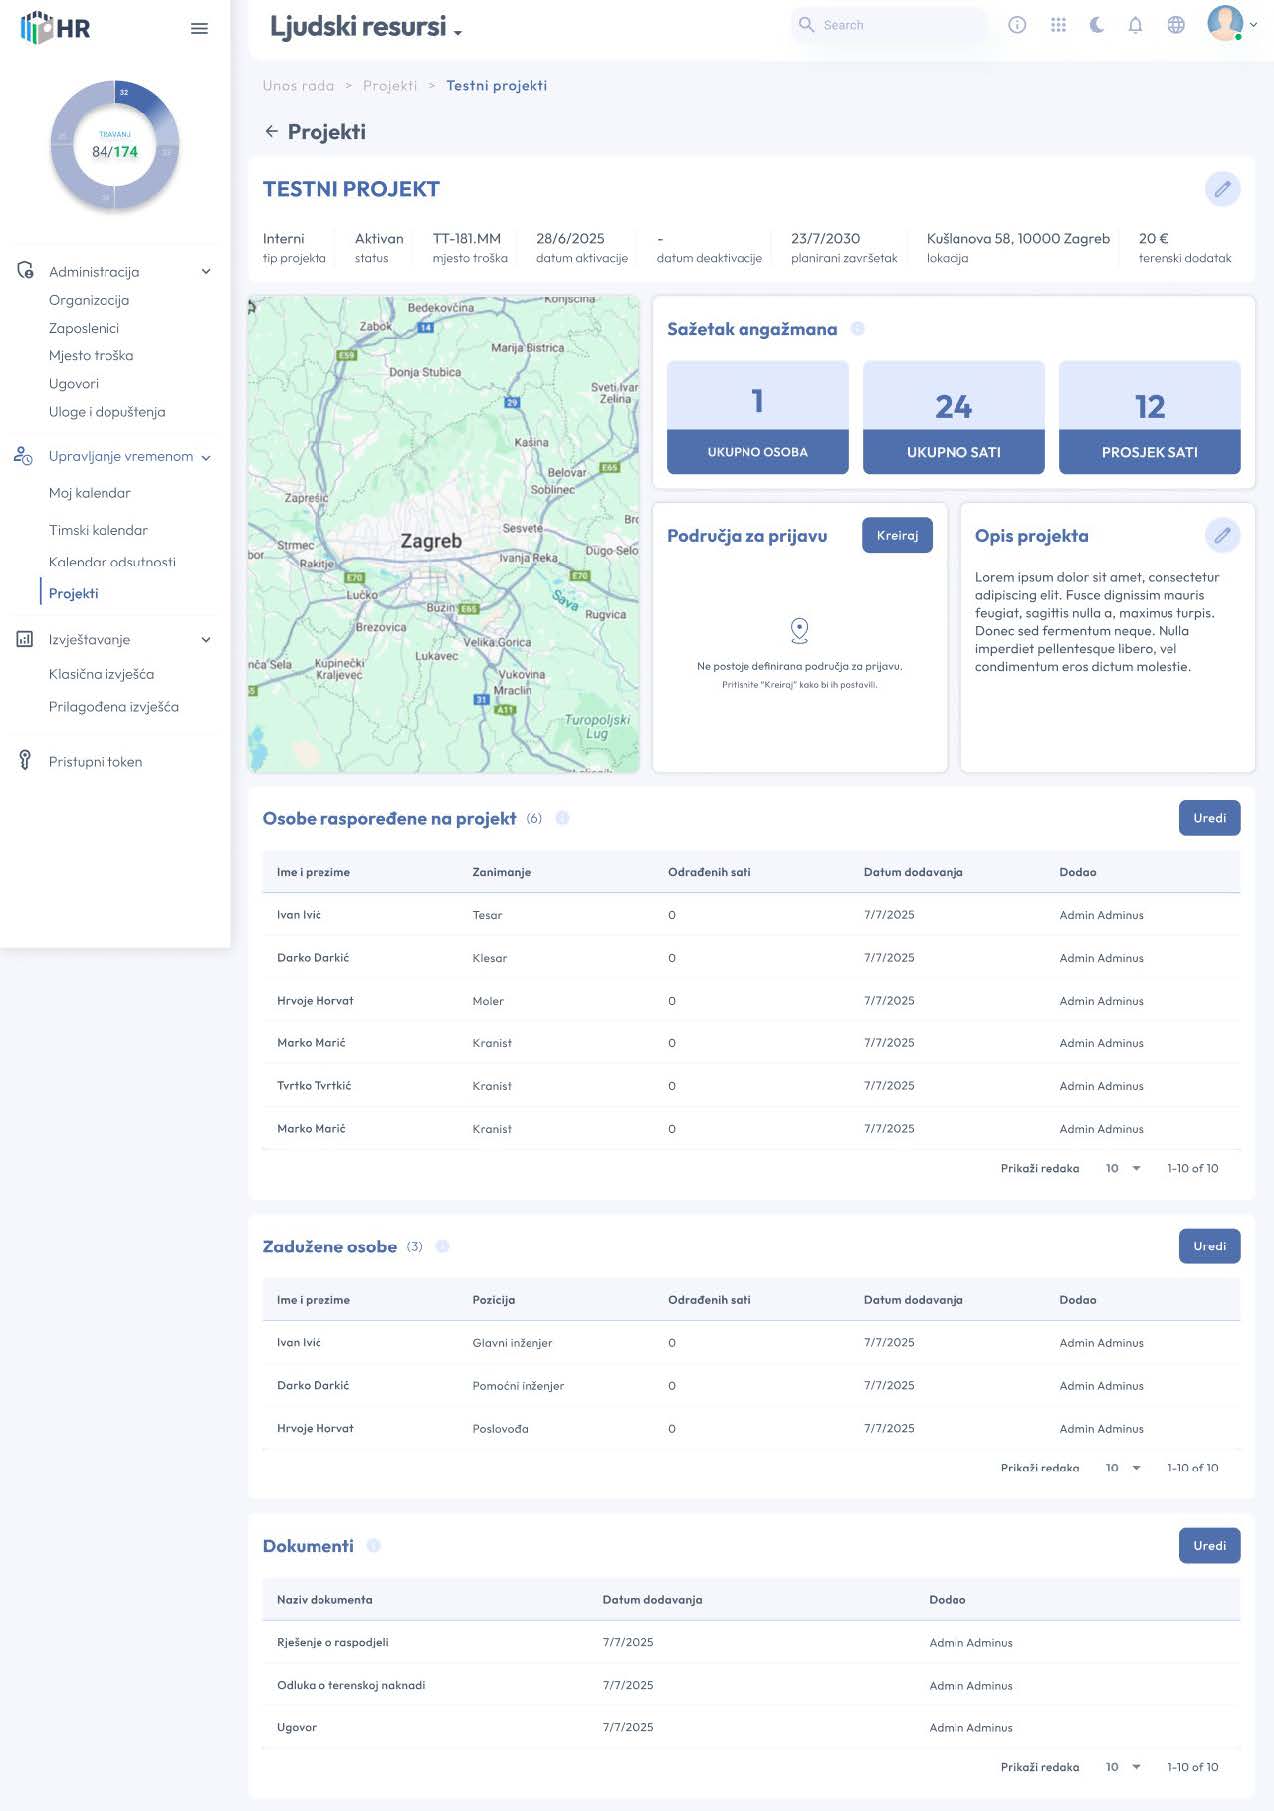Click info icon beside Dokumenti

pos(373,1545)
